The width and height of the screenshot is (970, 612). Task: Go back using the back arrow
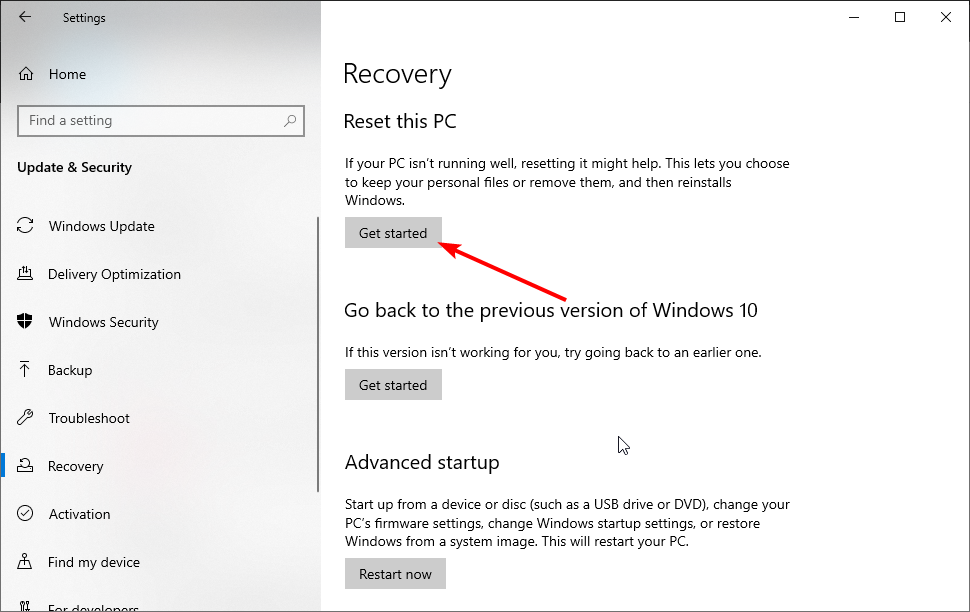pos(25,17)
